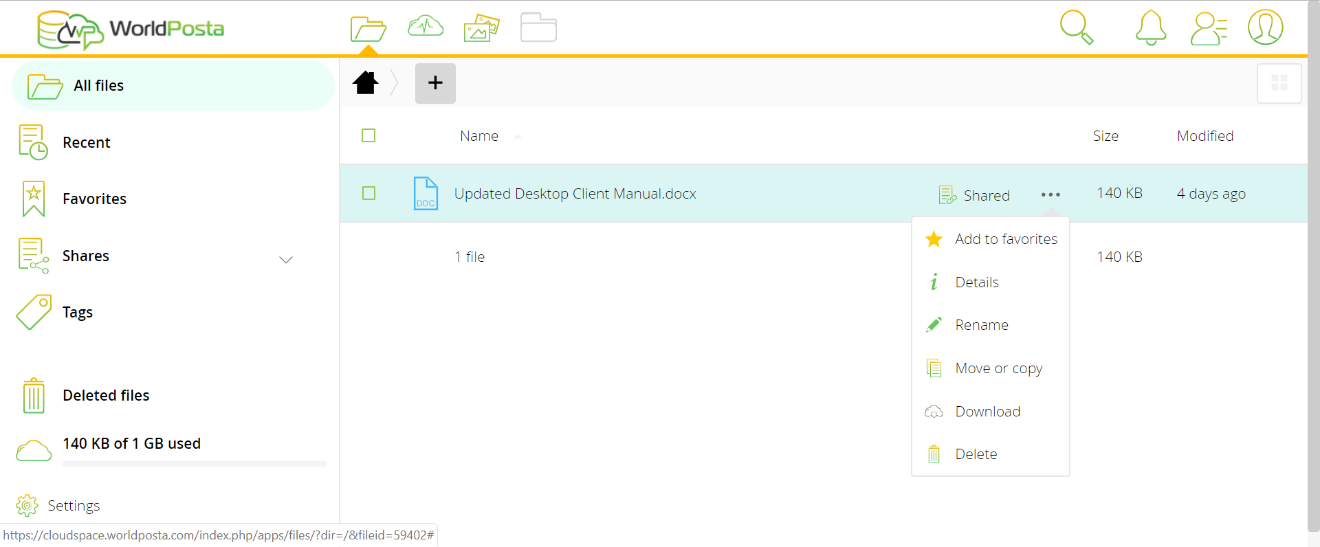Open the user account avatar menu
The height and width of the screenshot is (547, 1320).
[1265, 27]
